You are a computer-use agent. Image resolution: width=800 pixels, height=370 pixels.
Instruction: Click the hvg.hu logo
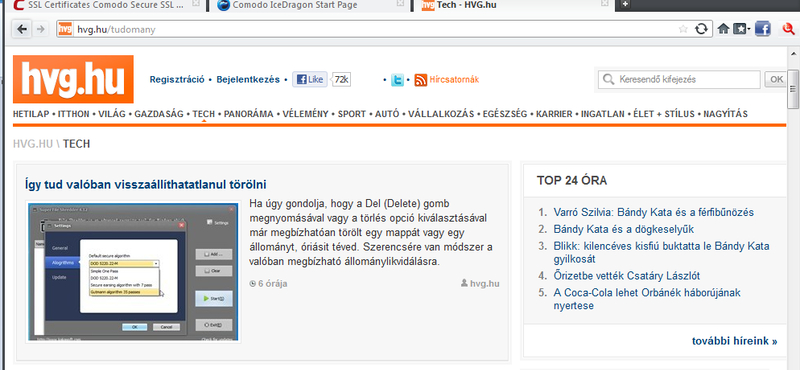point(73,79)
